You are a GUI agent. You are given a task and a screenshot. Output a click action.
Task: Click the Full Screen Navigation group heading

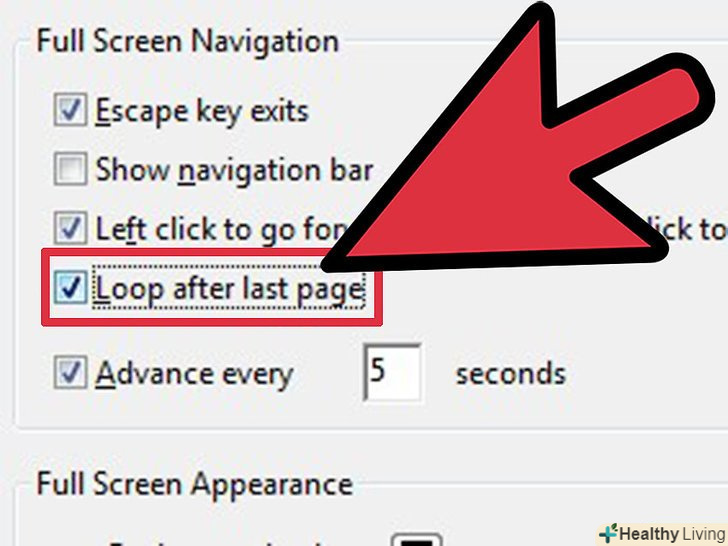(x=188, y=42)
